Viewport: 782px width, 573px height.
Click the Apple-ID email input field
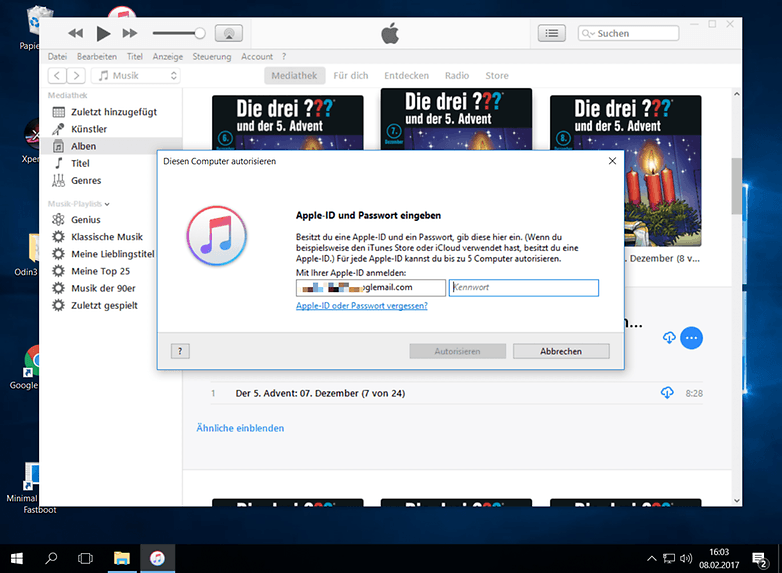(371, 288)
